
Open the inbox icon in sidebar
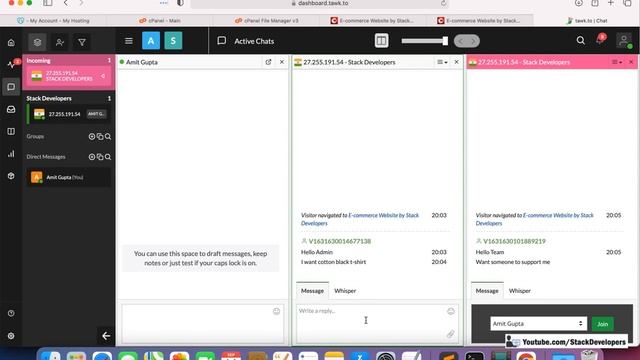point(11,109)
